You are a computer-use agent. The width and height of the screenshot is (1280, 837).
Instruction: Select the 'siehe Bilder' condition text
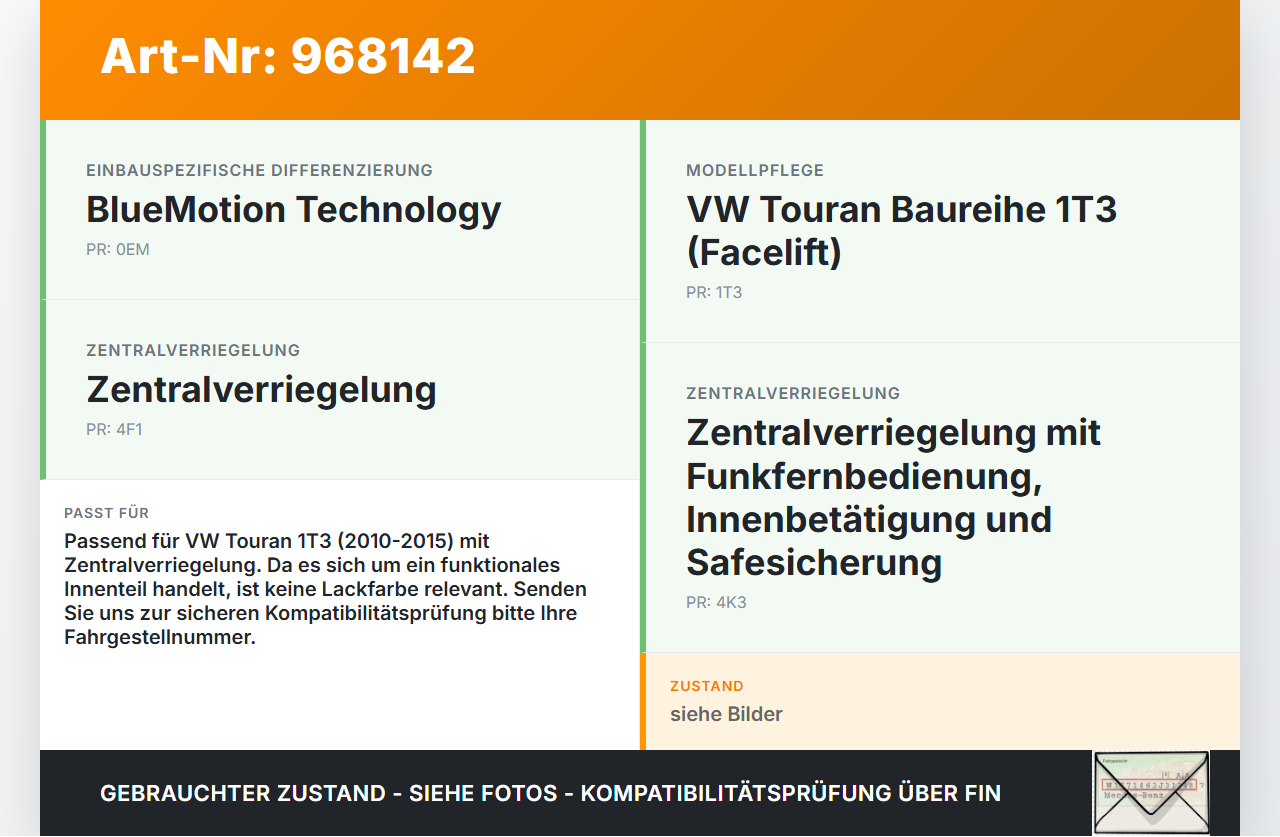point(727,714)
